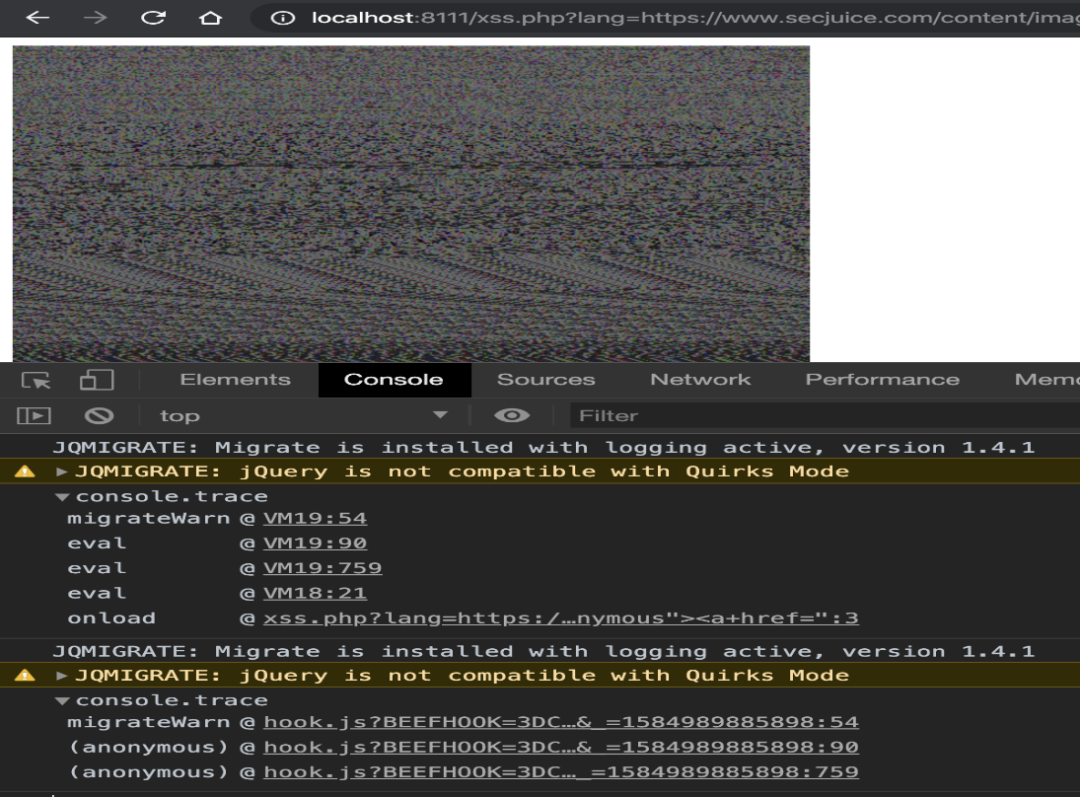
Task: Open the VM19:90 source link
Action: tap(315, 544)
